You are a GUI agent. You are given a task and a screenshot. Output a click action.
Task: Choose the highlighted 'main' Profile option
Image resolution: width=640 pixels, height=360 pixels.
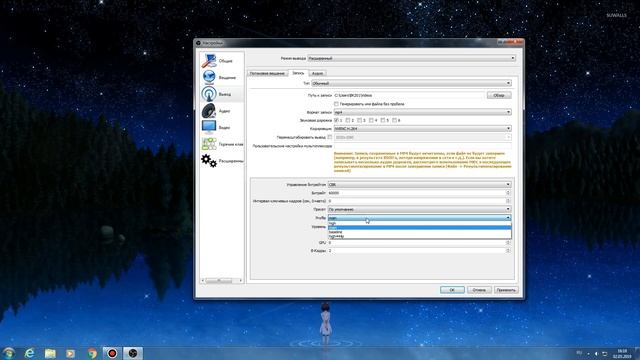420,227
